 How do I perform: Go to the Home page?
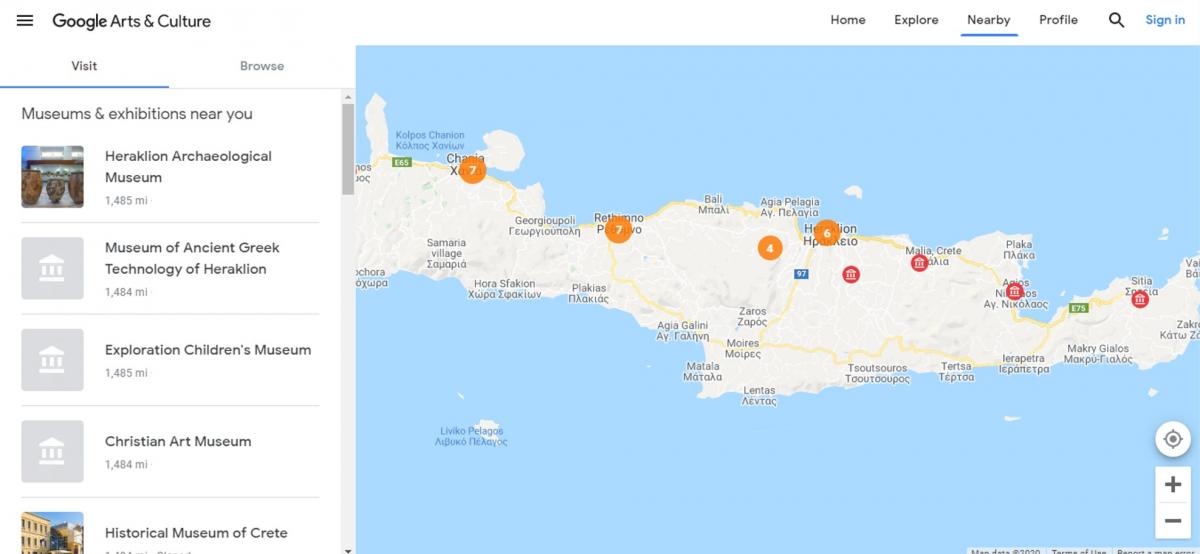pyautogui.click(x=848, y=20)
